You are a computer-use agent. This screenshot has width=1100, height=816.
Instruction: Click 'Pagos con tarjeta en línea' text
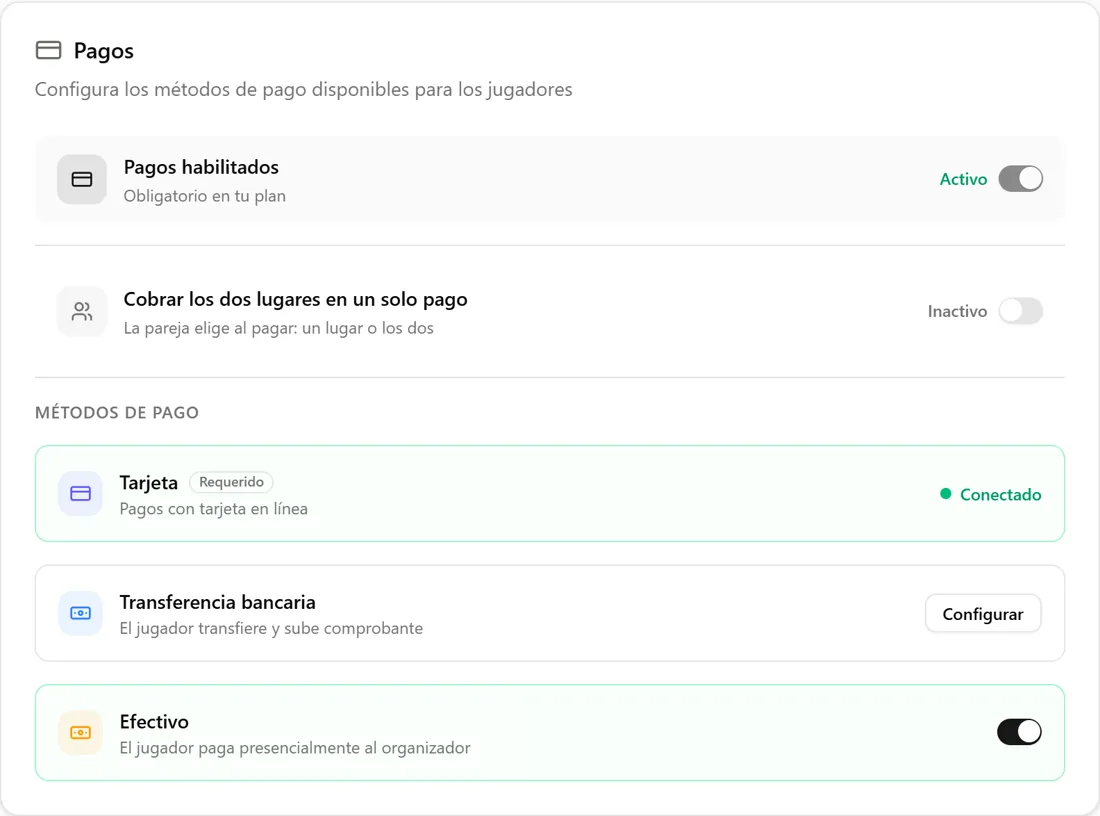pos(214,509)
